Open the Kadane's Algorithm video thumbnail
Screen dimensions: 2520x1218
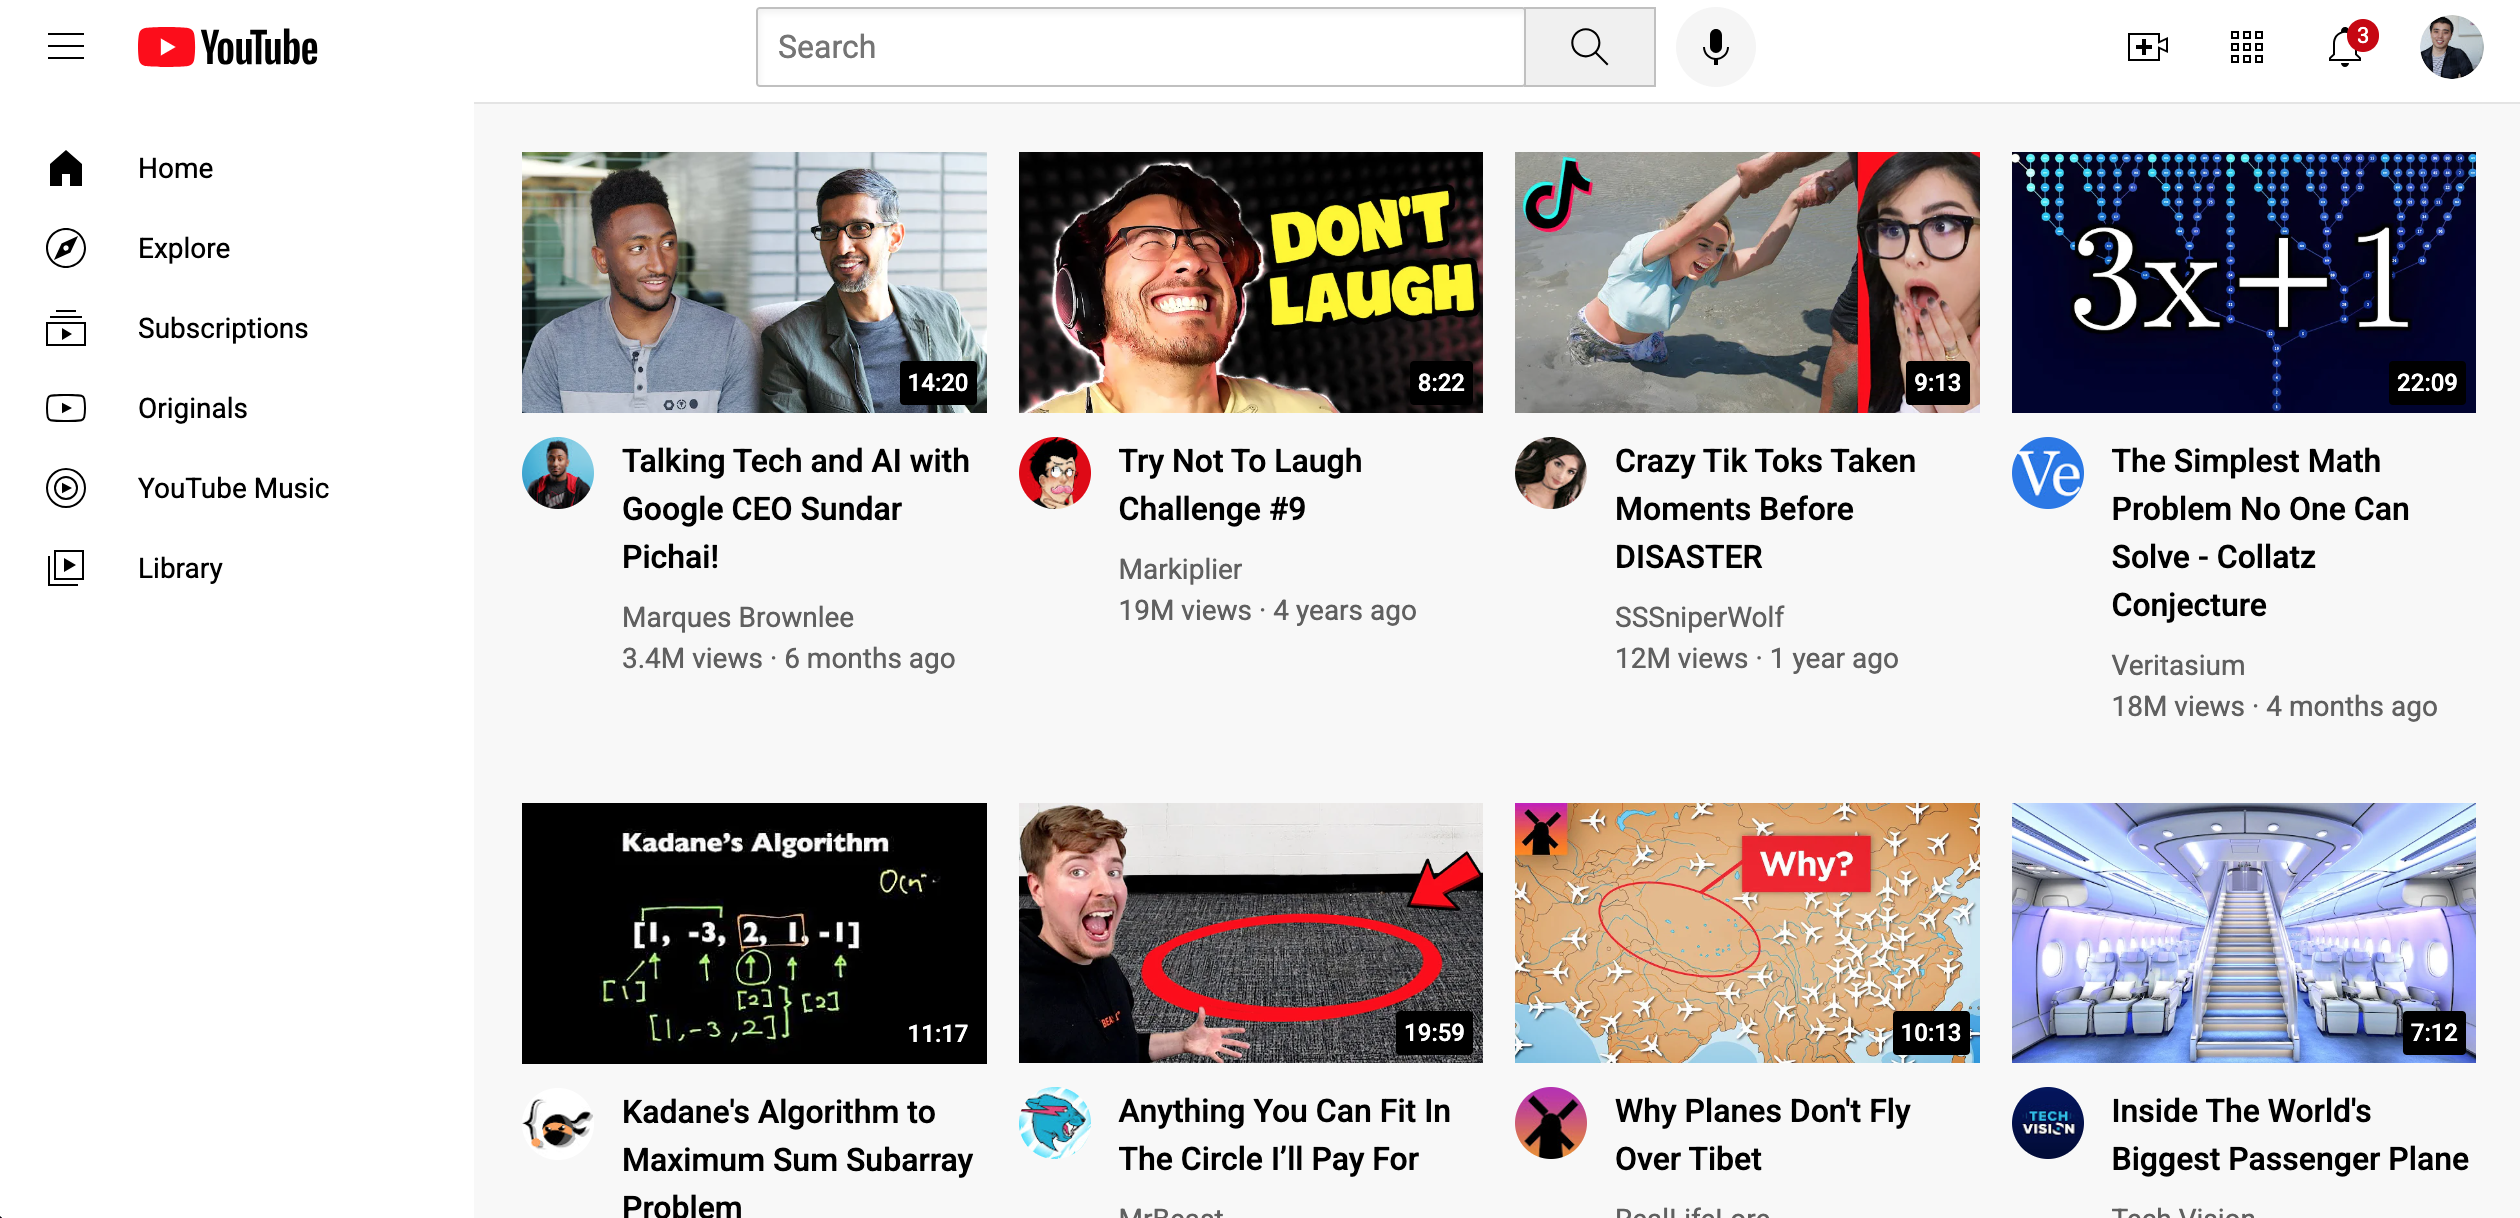[x=754, y=932]
